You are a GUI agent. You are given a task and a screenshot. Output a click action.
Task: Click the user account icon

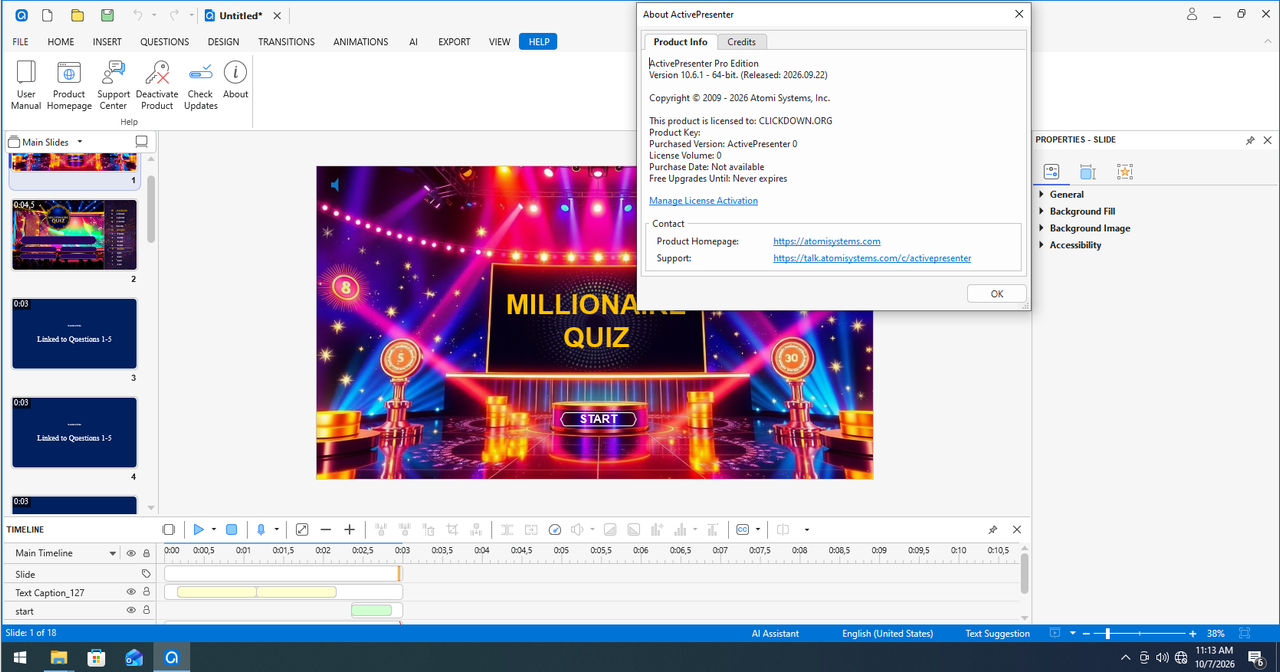[1192, 14]
